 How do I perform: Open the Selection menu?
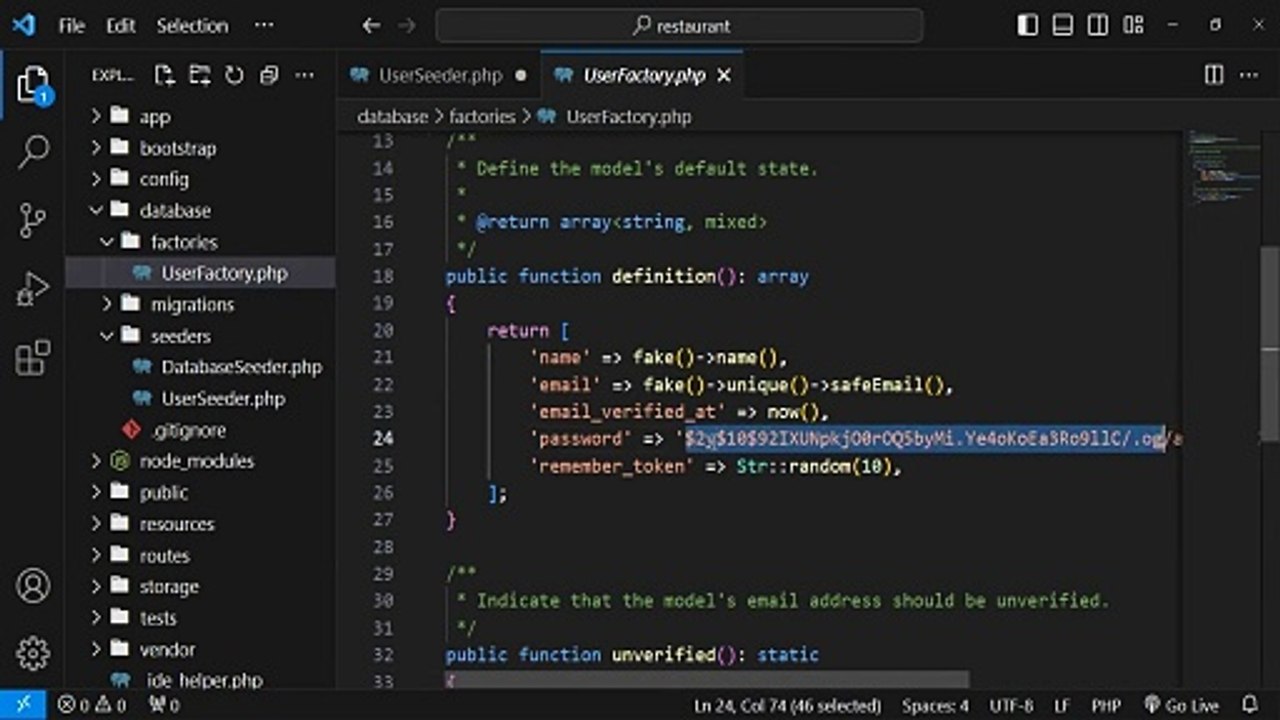click(x=192, y=26)
